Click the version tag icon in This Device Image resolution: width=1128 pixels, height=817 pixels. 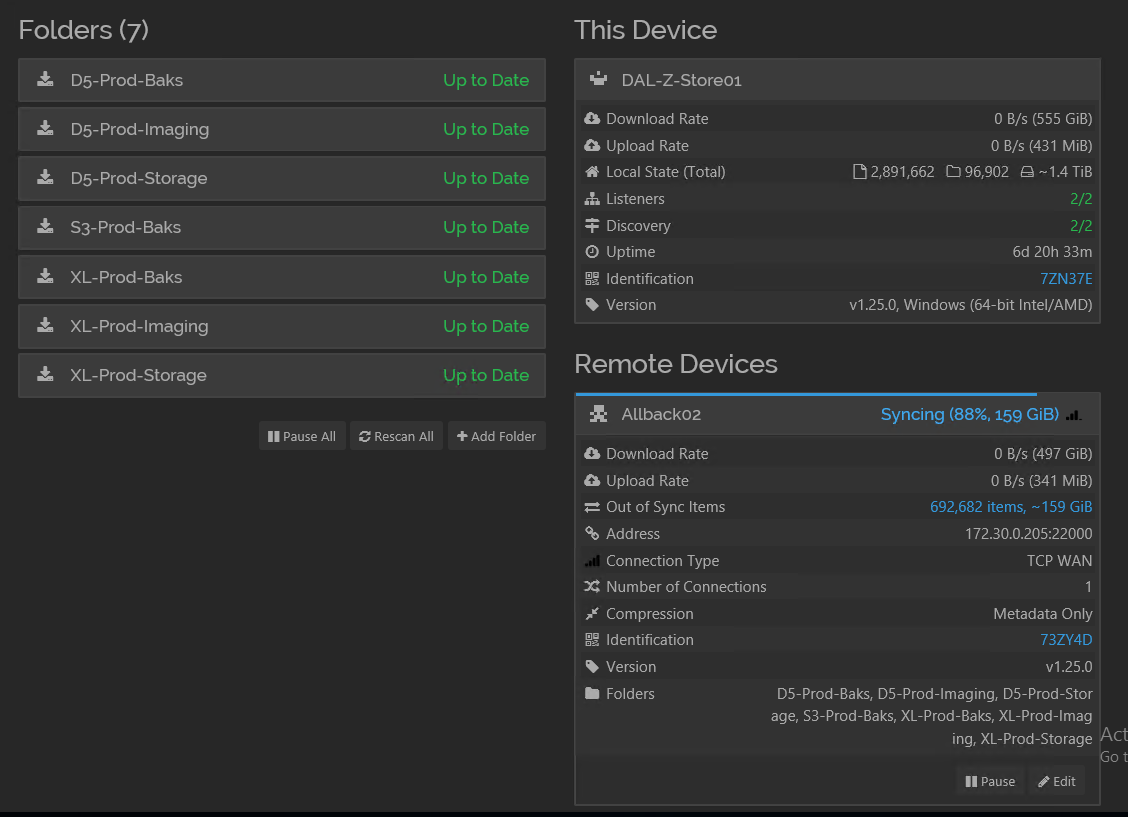(592, 305)
